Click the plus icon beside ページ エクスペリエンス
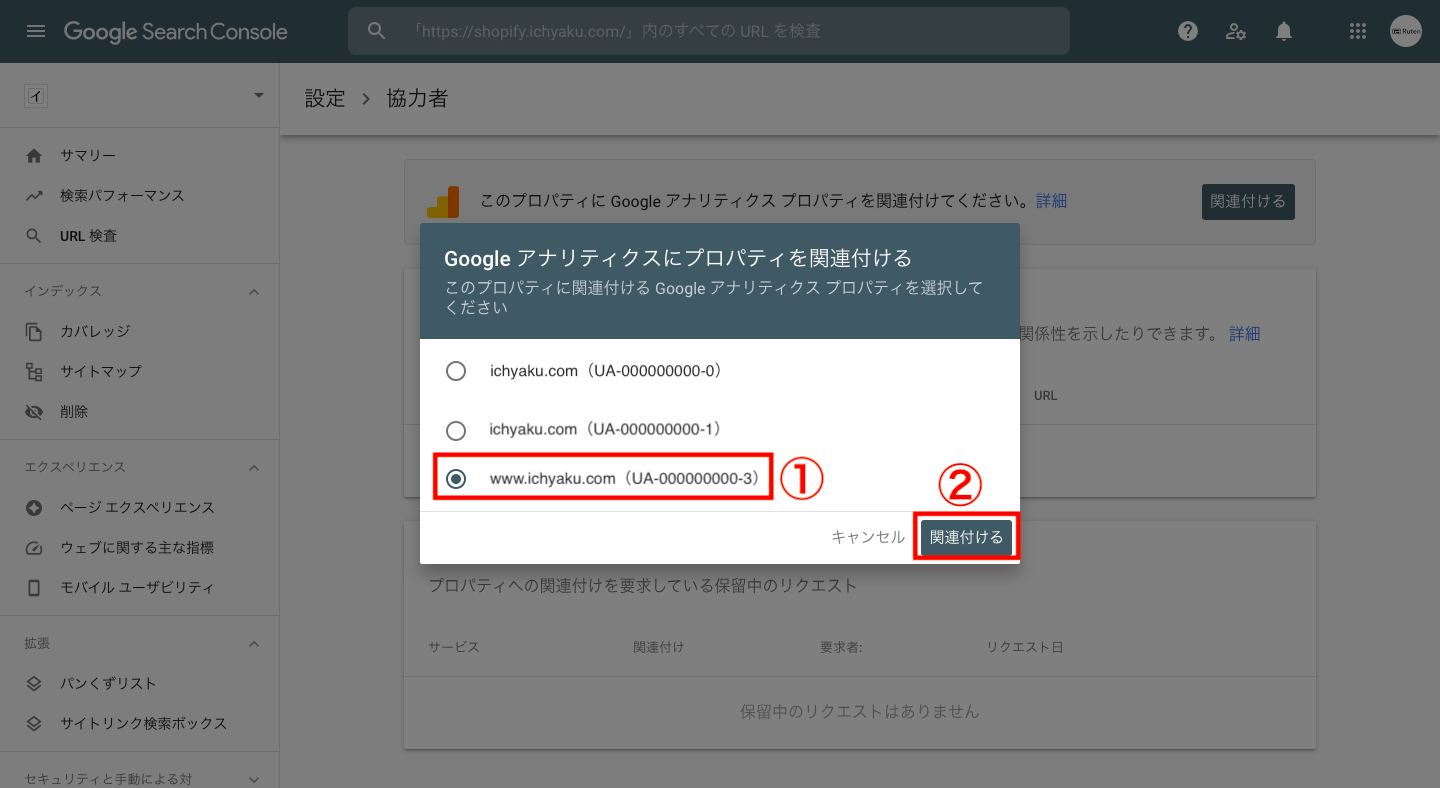Screen dimensions: 1440x788 tap(34, 508)
